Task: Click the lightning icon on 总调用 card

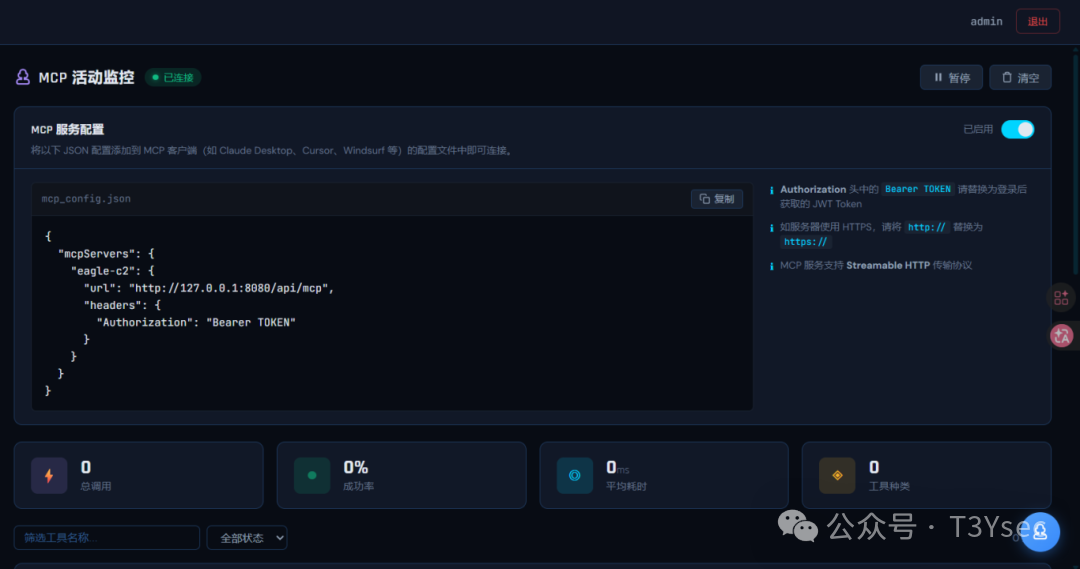Action: tap(49, 475)
